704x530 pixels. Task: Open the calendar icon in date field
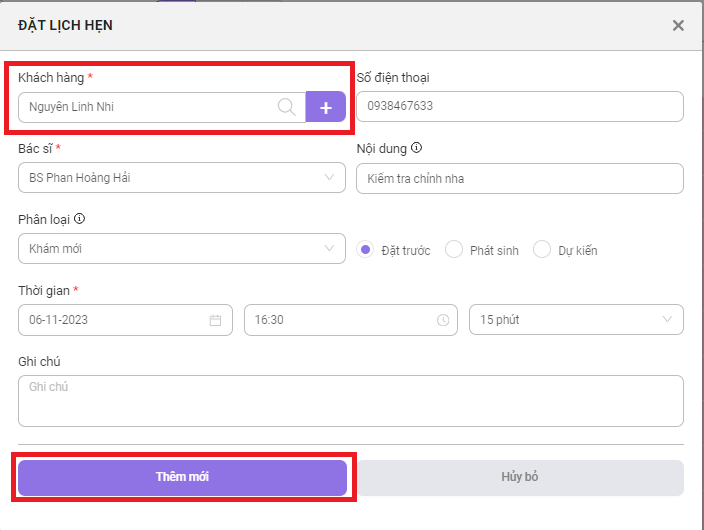coord(216,320)
